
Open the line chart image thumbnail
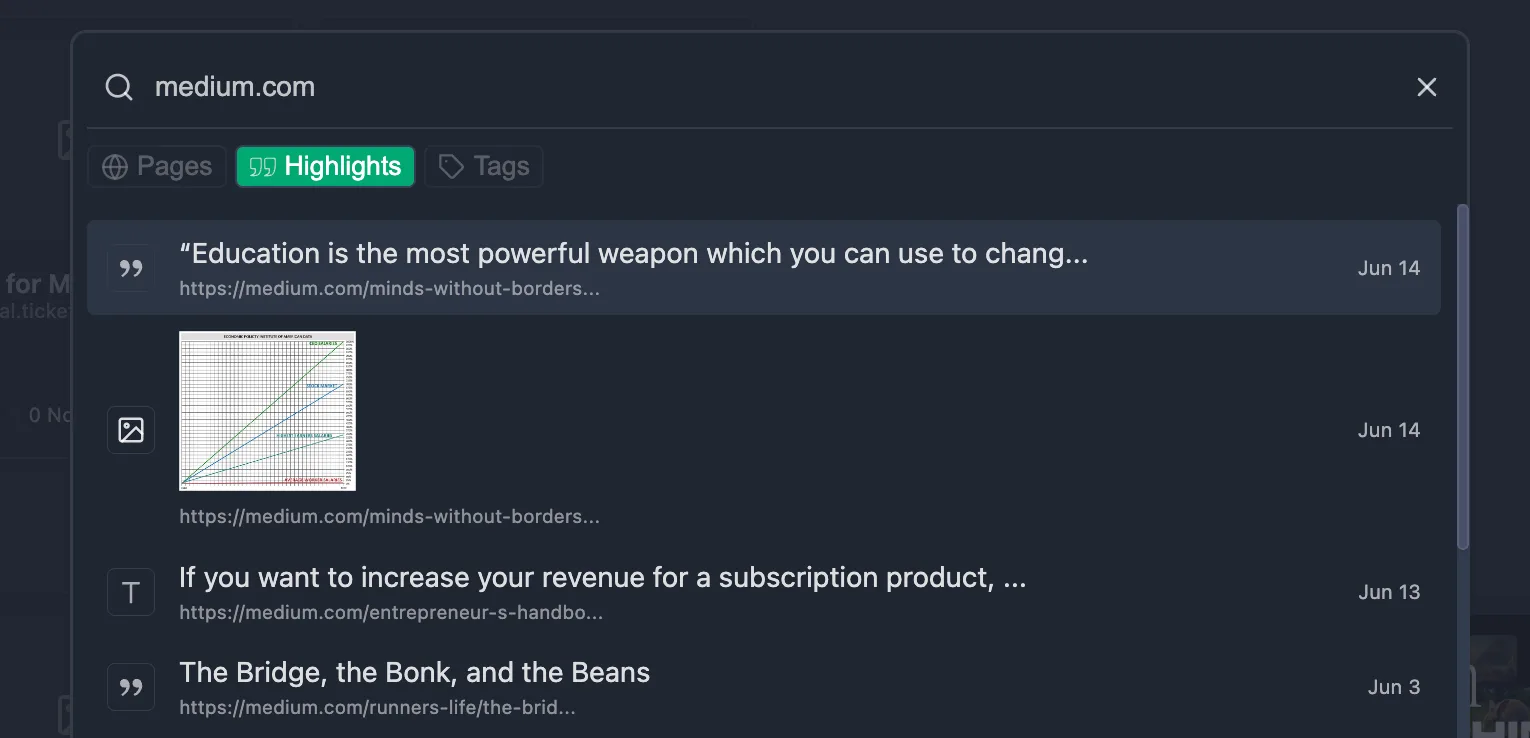[x=267, y=411]
